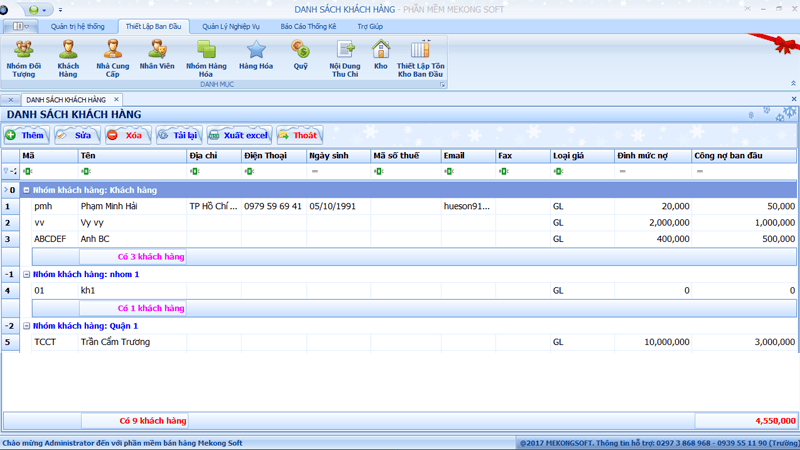
Task: Click filter field under Mã column
Action: [x=49, y=171]
